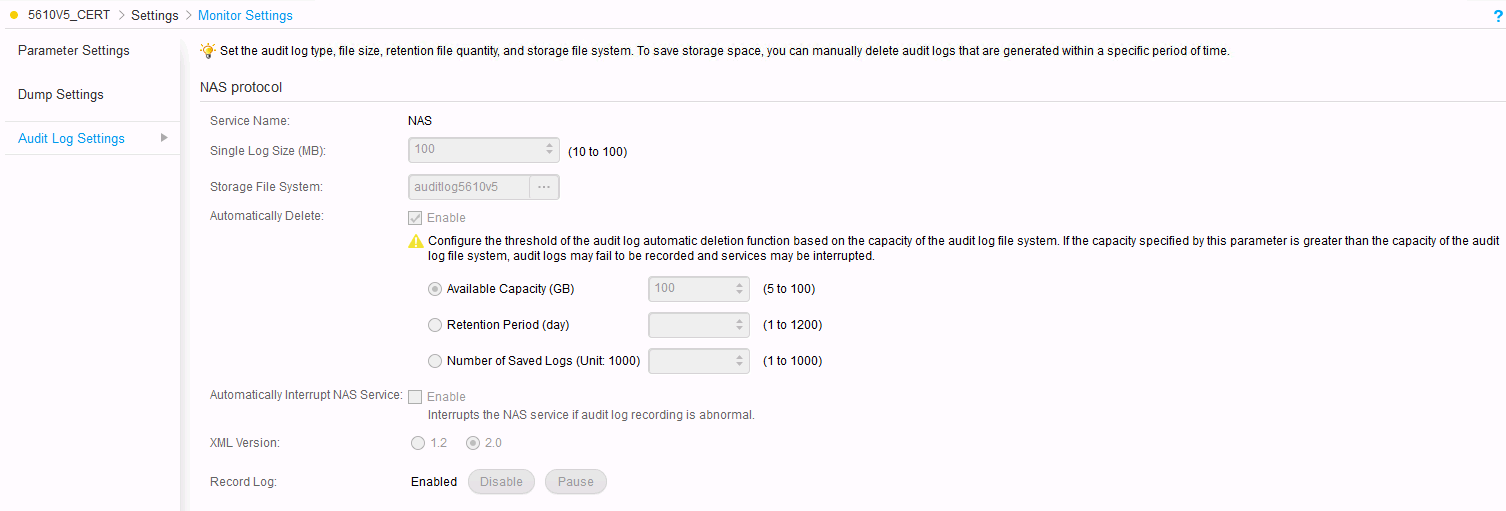
Task: Adjust the Available Capacity spinner arrows
Action: [740, 289]
